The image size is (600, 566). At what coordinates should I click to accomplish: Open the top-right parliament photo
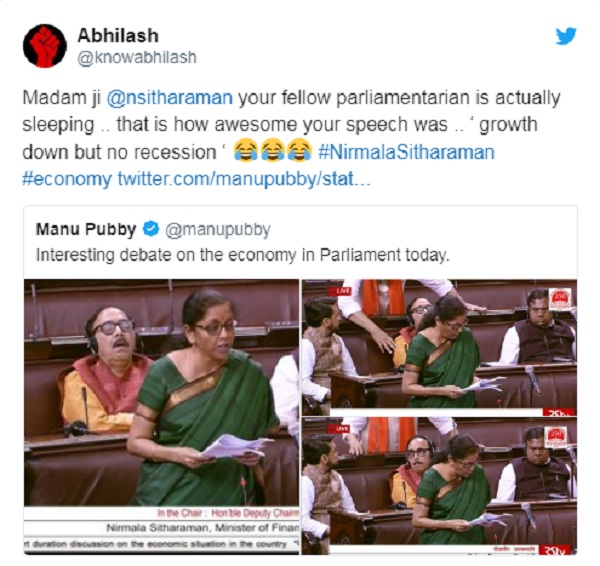click(x=439, y=347)
